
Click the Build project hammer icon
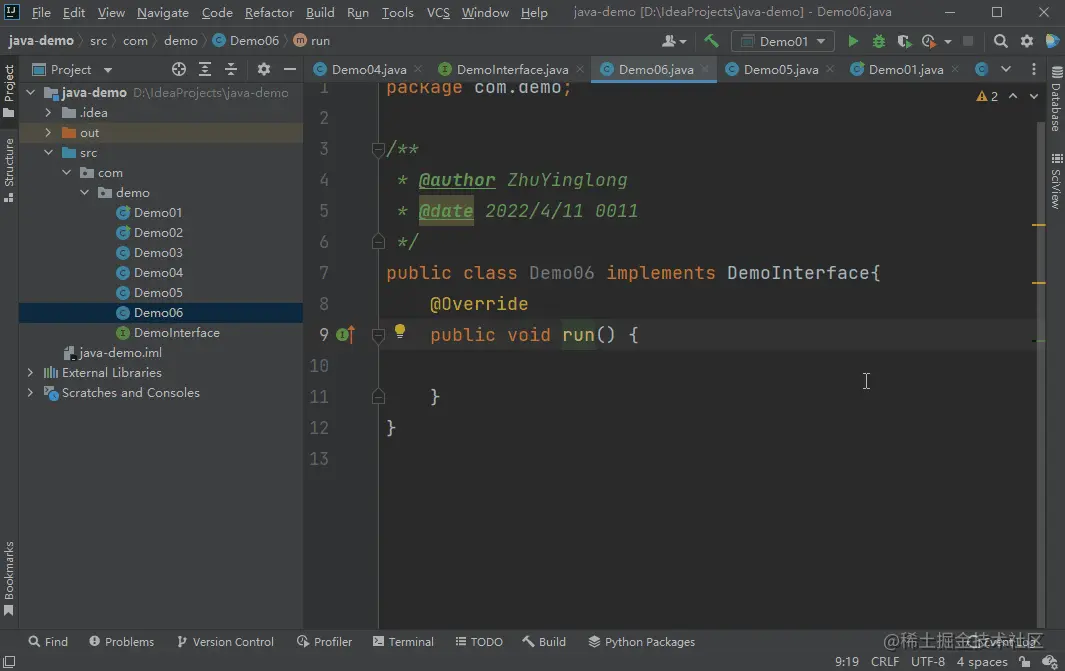711,41
